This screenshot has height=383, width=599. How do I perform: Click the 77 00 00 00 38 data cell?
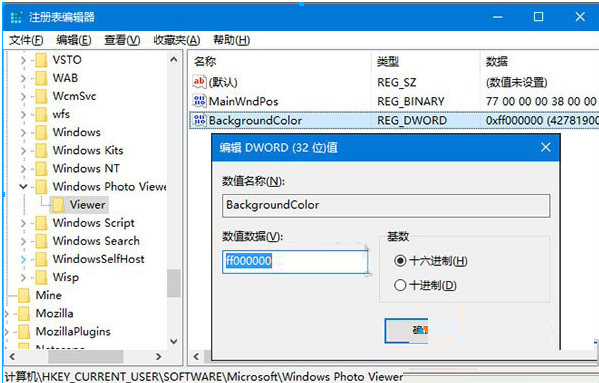pyautogui.click(x=541, y=101)
